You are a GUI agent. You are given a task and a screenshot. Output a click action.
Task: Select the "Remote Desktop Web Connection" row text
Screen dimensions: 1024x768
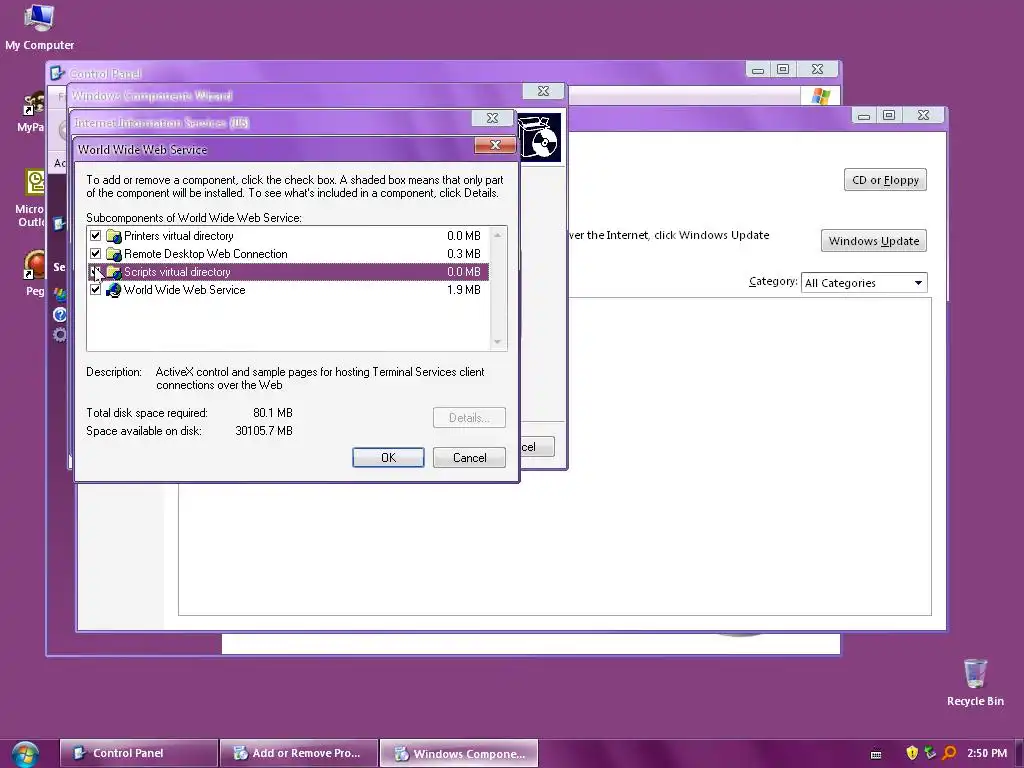point(206,253)
